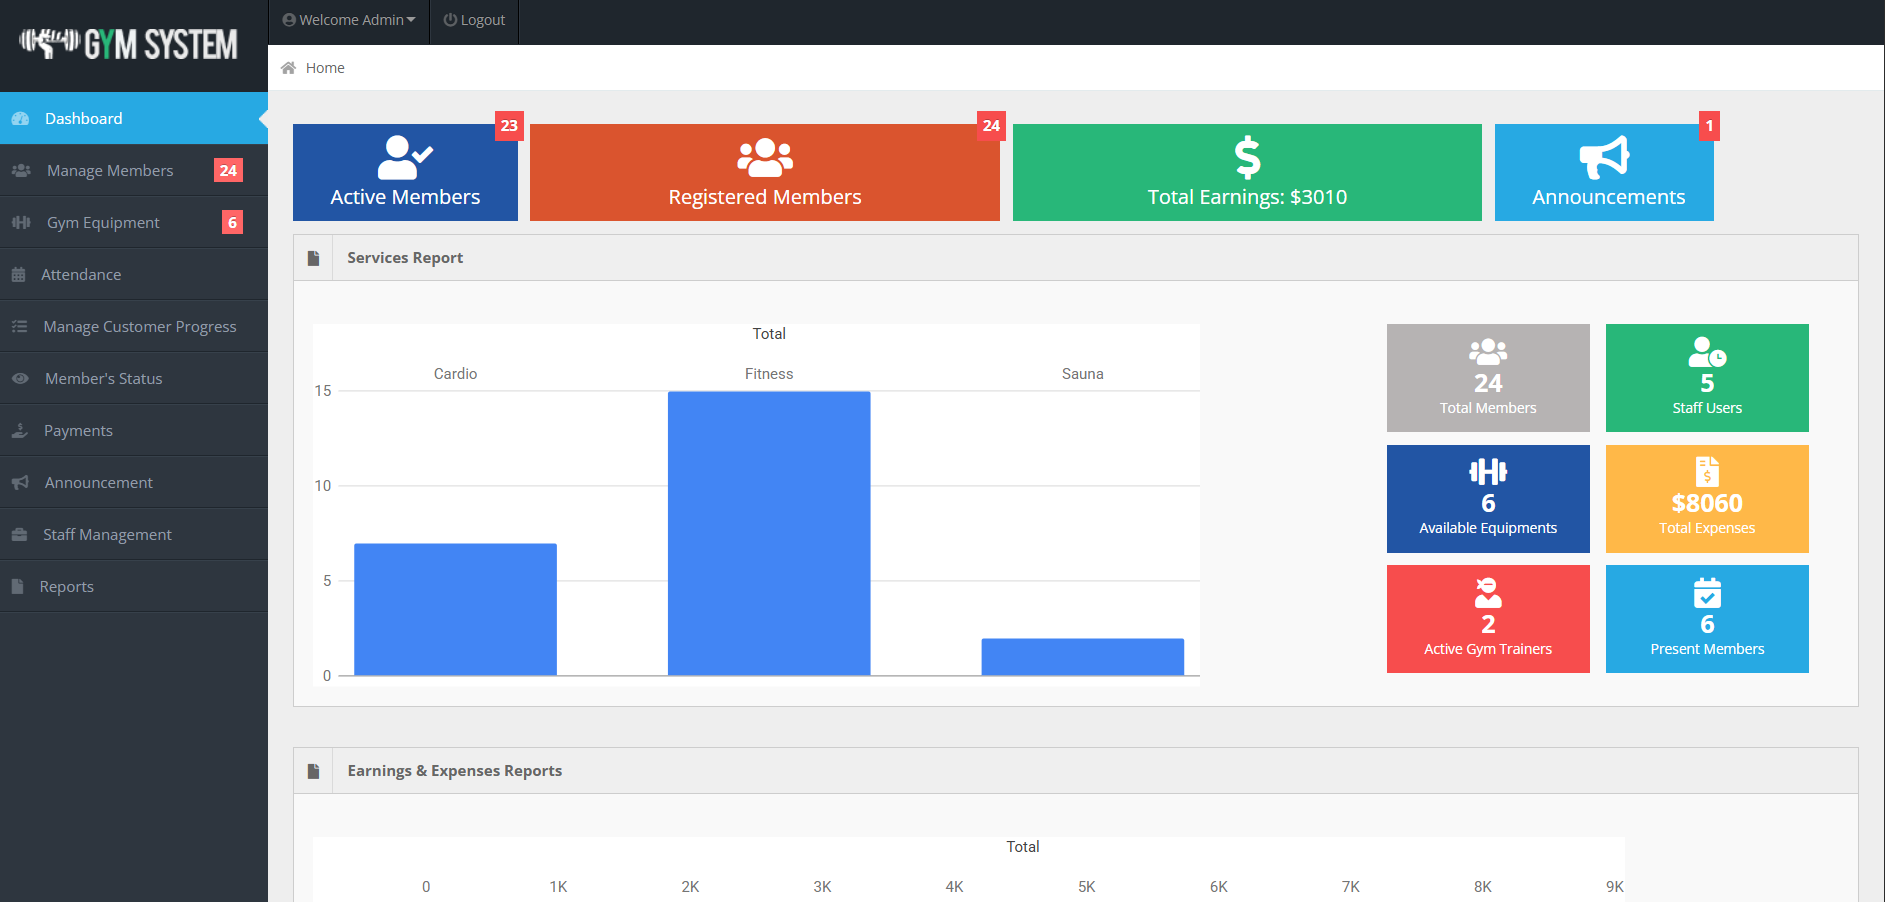
Task: Click Total Earnings: $3010 card
Action: 1247,172
